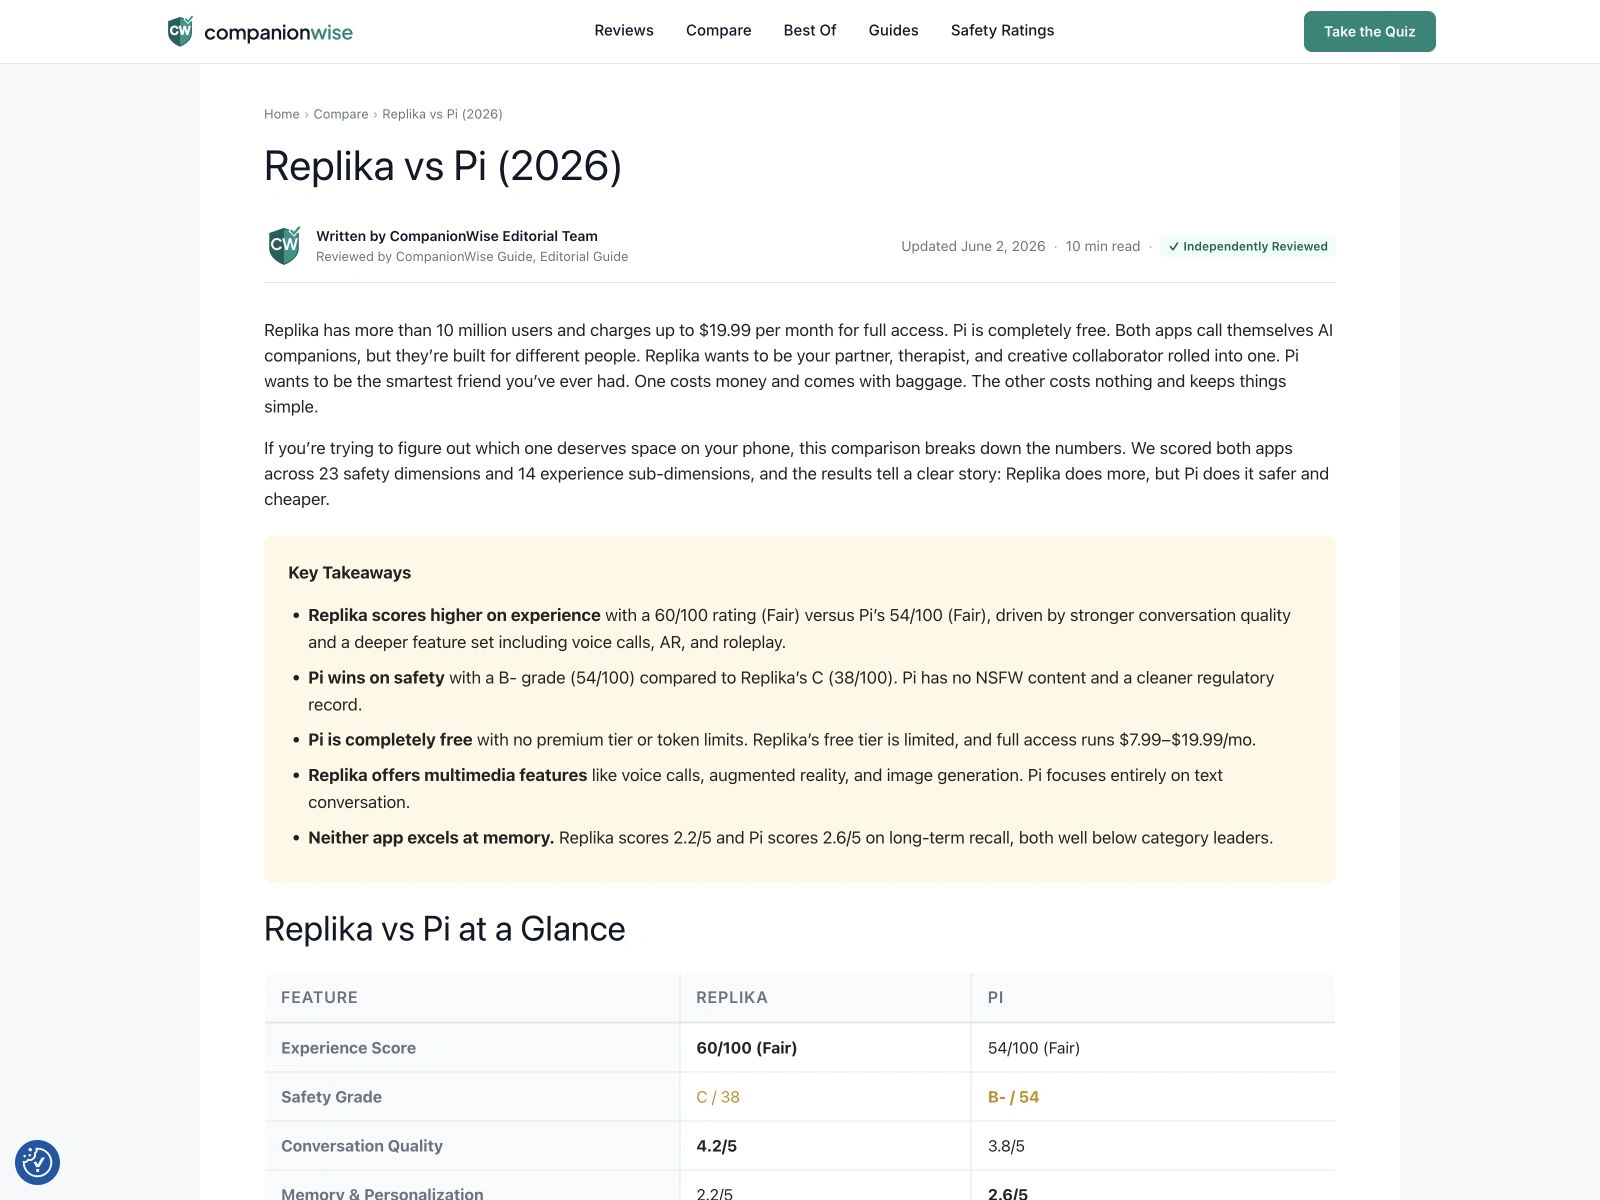
Task: Open the Compare menu item
Action: (x=719, y=31)
